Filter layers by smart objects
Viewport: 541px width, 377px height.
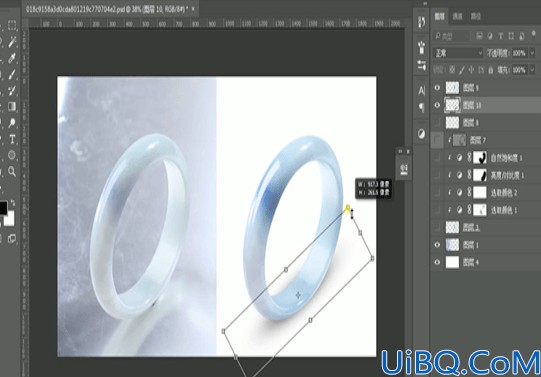click(522, 36)
